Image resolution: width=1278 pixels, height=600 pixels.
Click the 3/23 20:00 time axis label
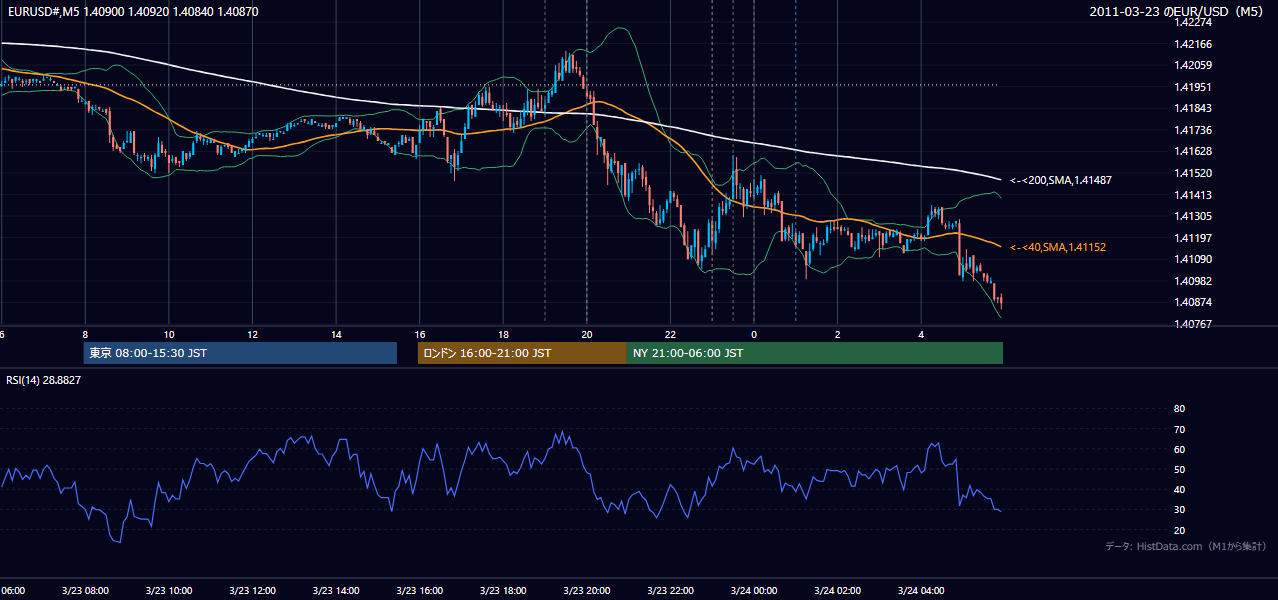tap(587, 591)
